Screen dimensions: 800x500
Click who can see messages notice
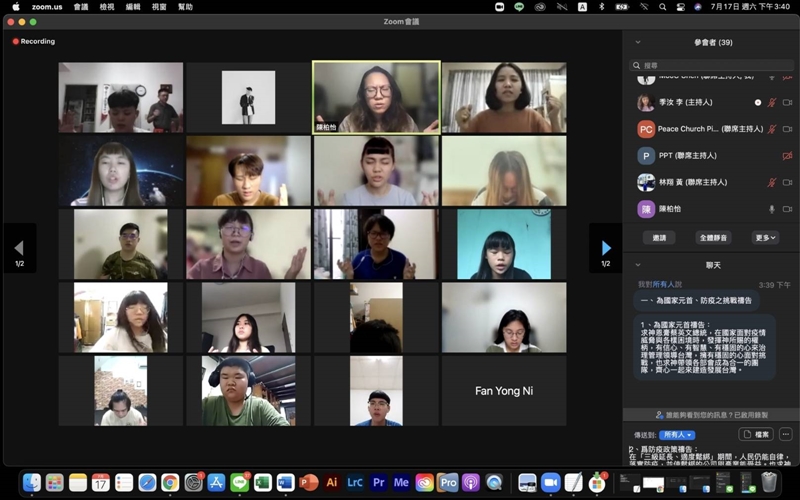[x=711, y=415]
